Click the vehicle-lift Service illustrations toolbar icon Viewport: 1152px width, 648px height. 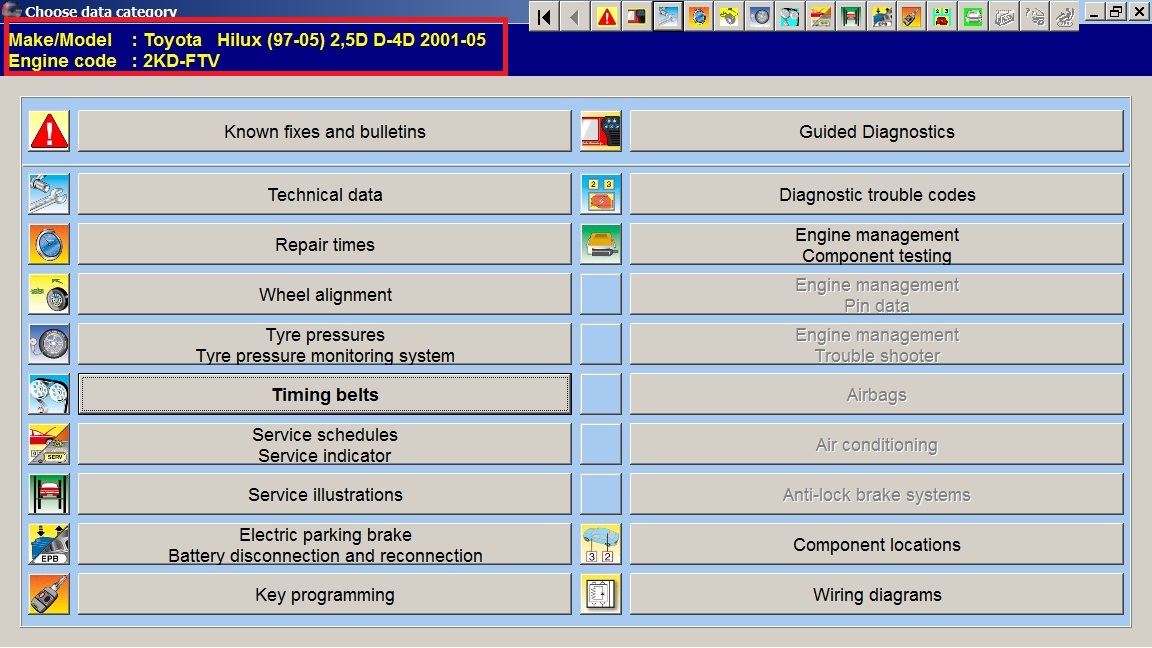click(851, 16)
